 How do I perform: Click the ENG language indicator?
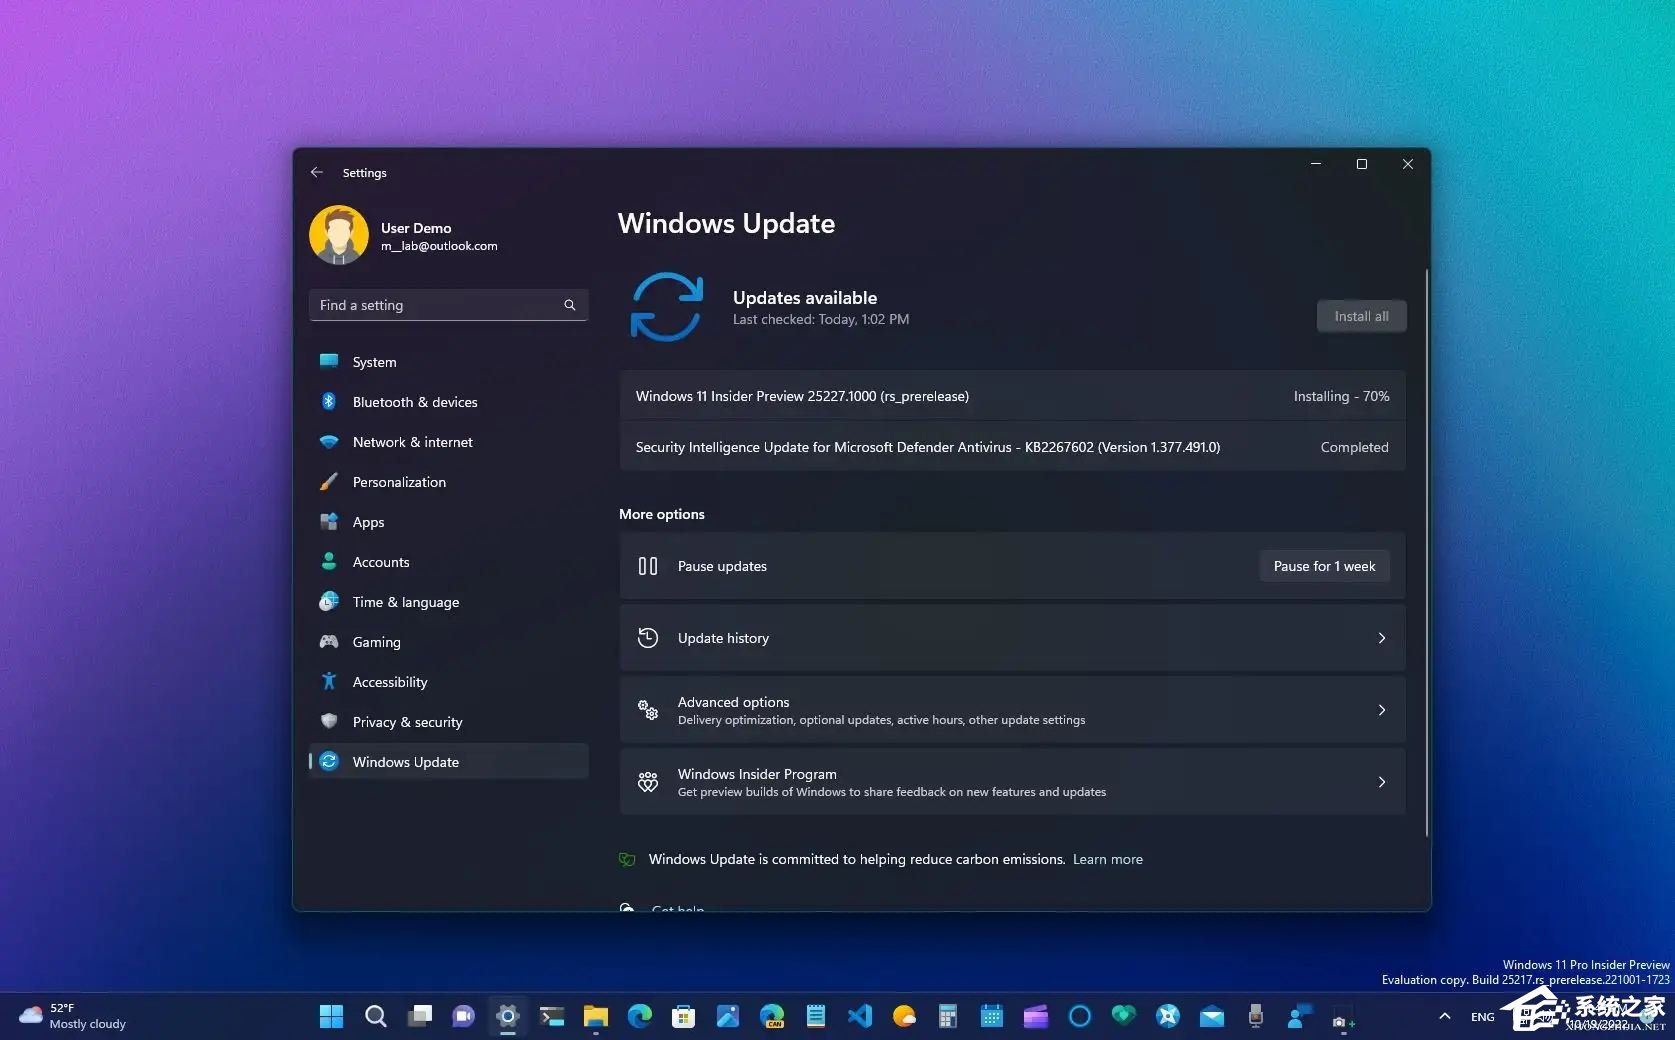coord(1482,1017)
